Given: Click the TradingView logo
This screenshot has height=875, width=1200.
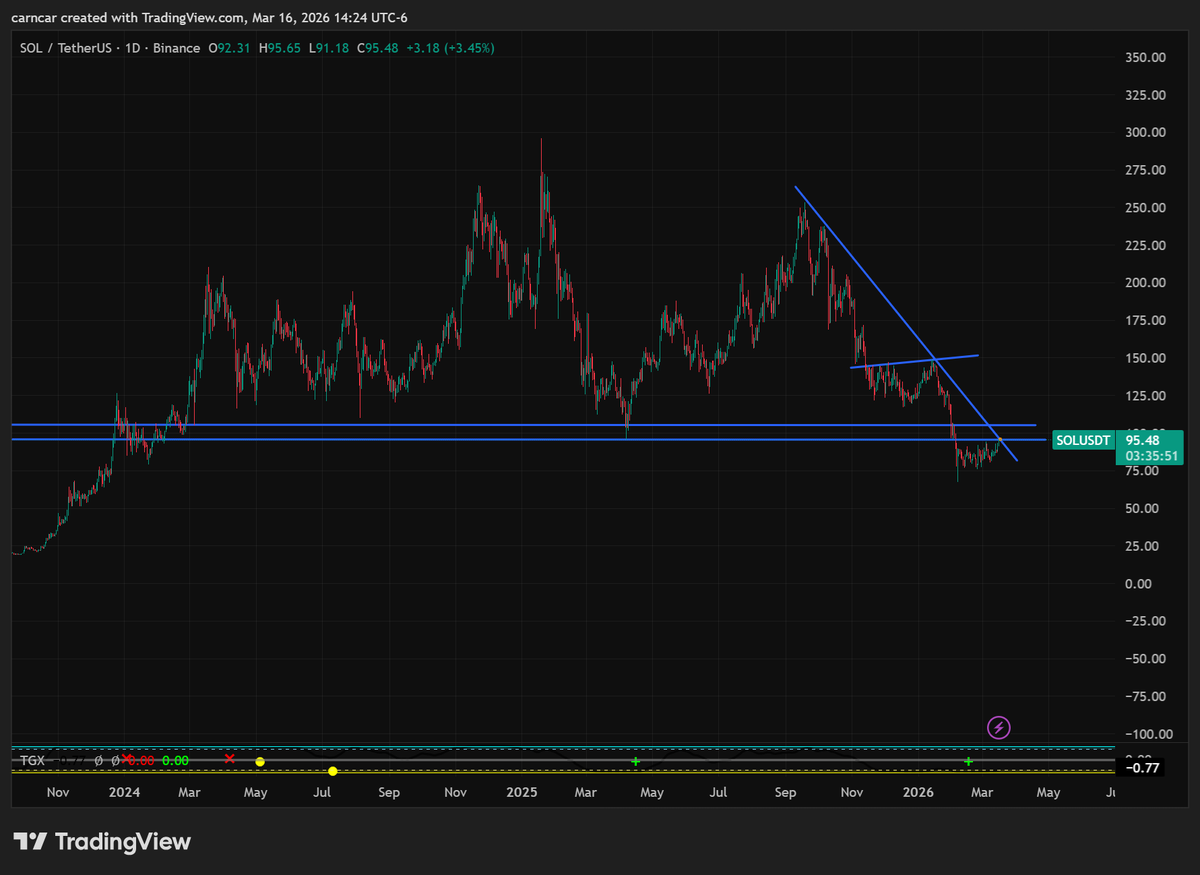Looking at the screenshot, I should click(x=102, y=841).
